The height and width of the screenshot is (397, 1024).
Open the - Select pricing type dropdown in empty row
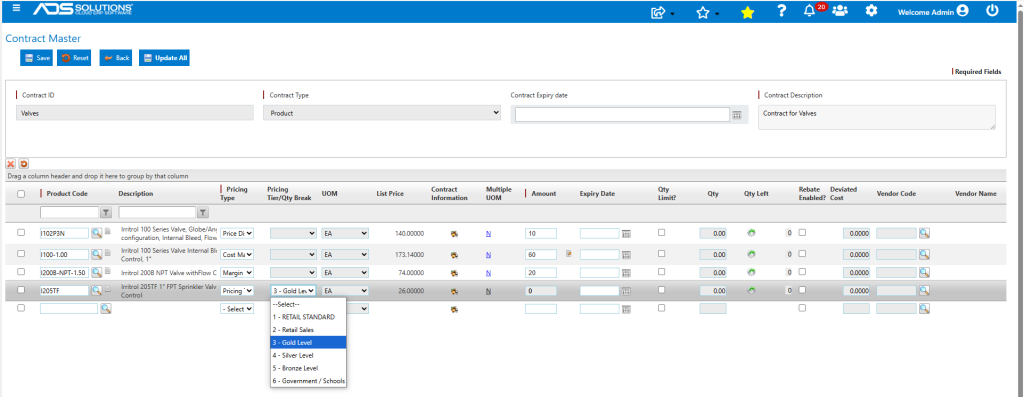point(237,309)
